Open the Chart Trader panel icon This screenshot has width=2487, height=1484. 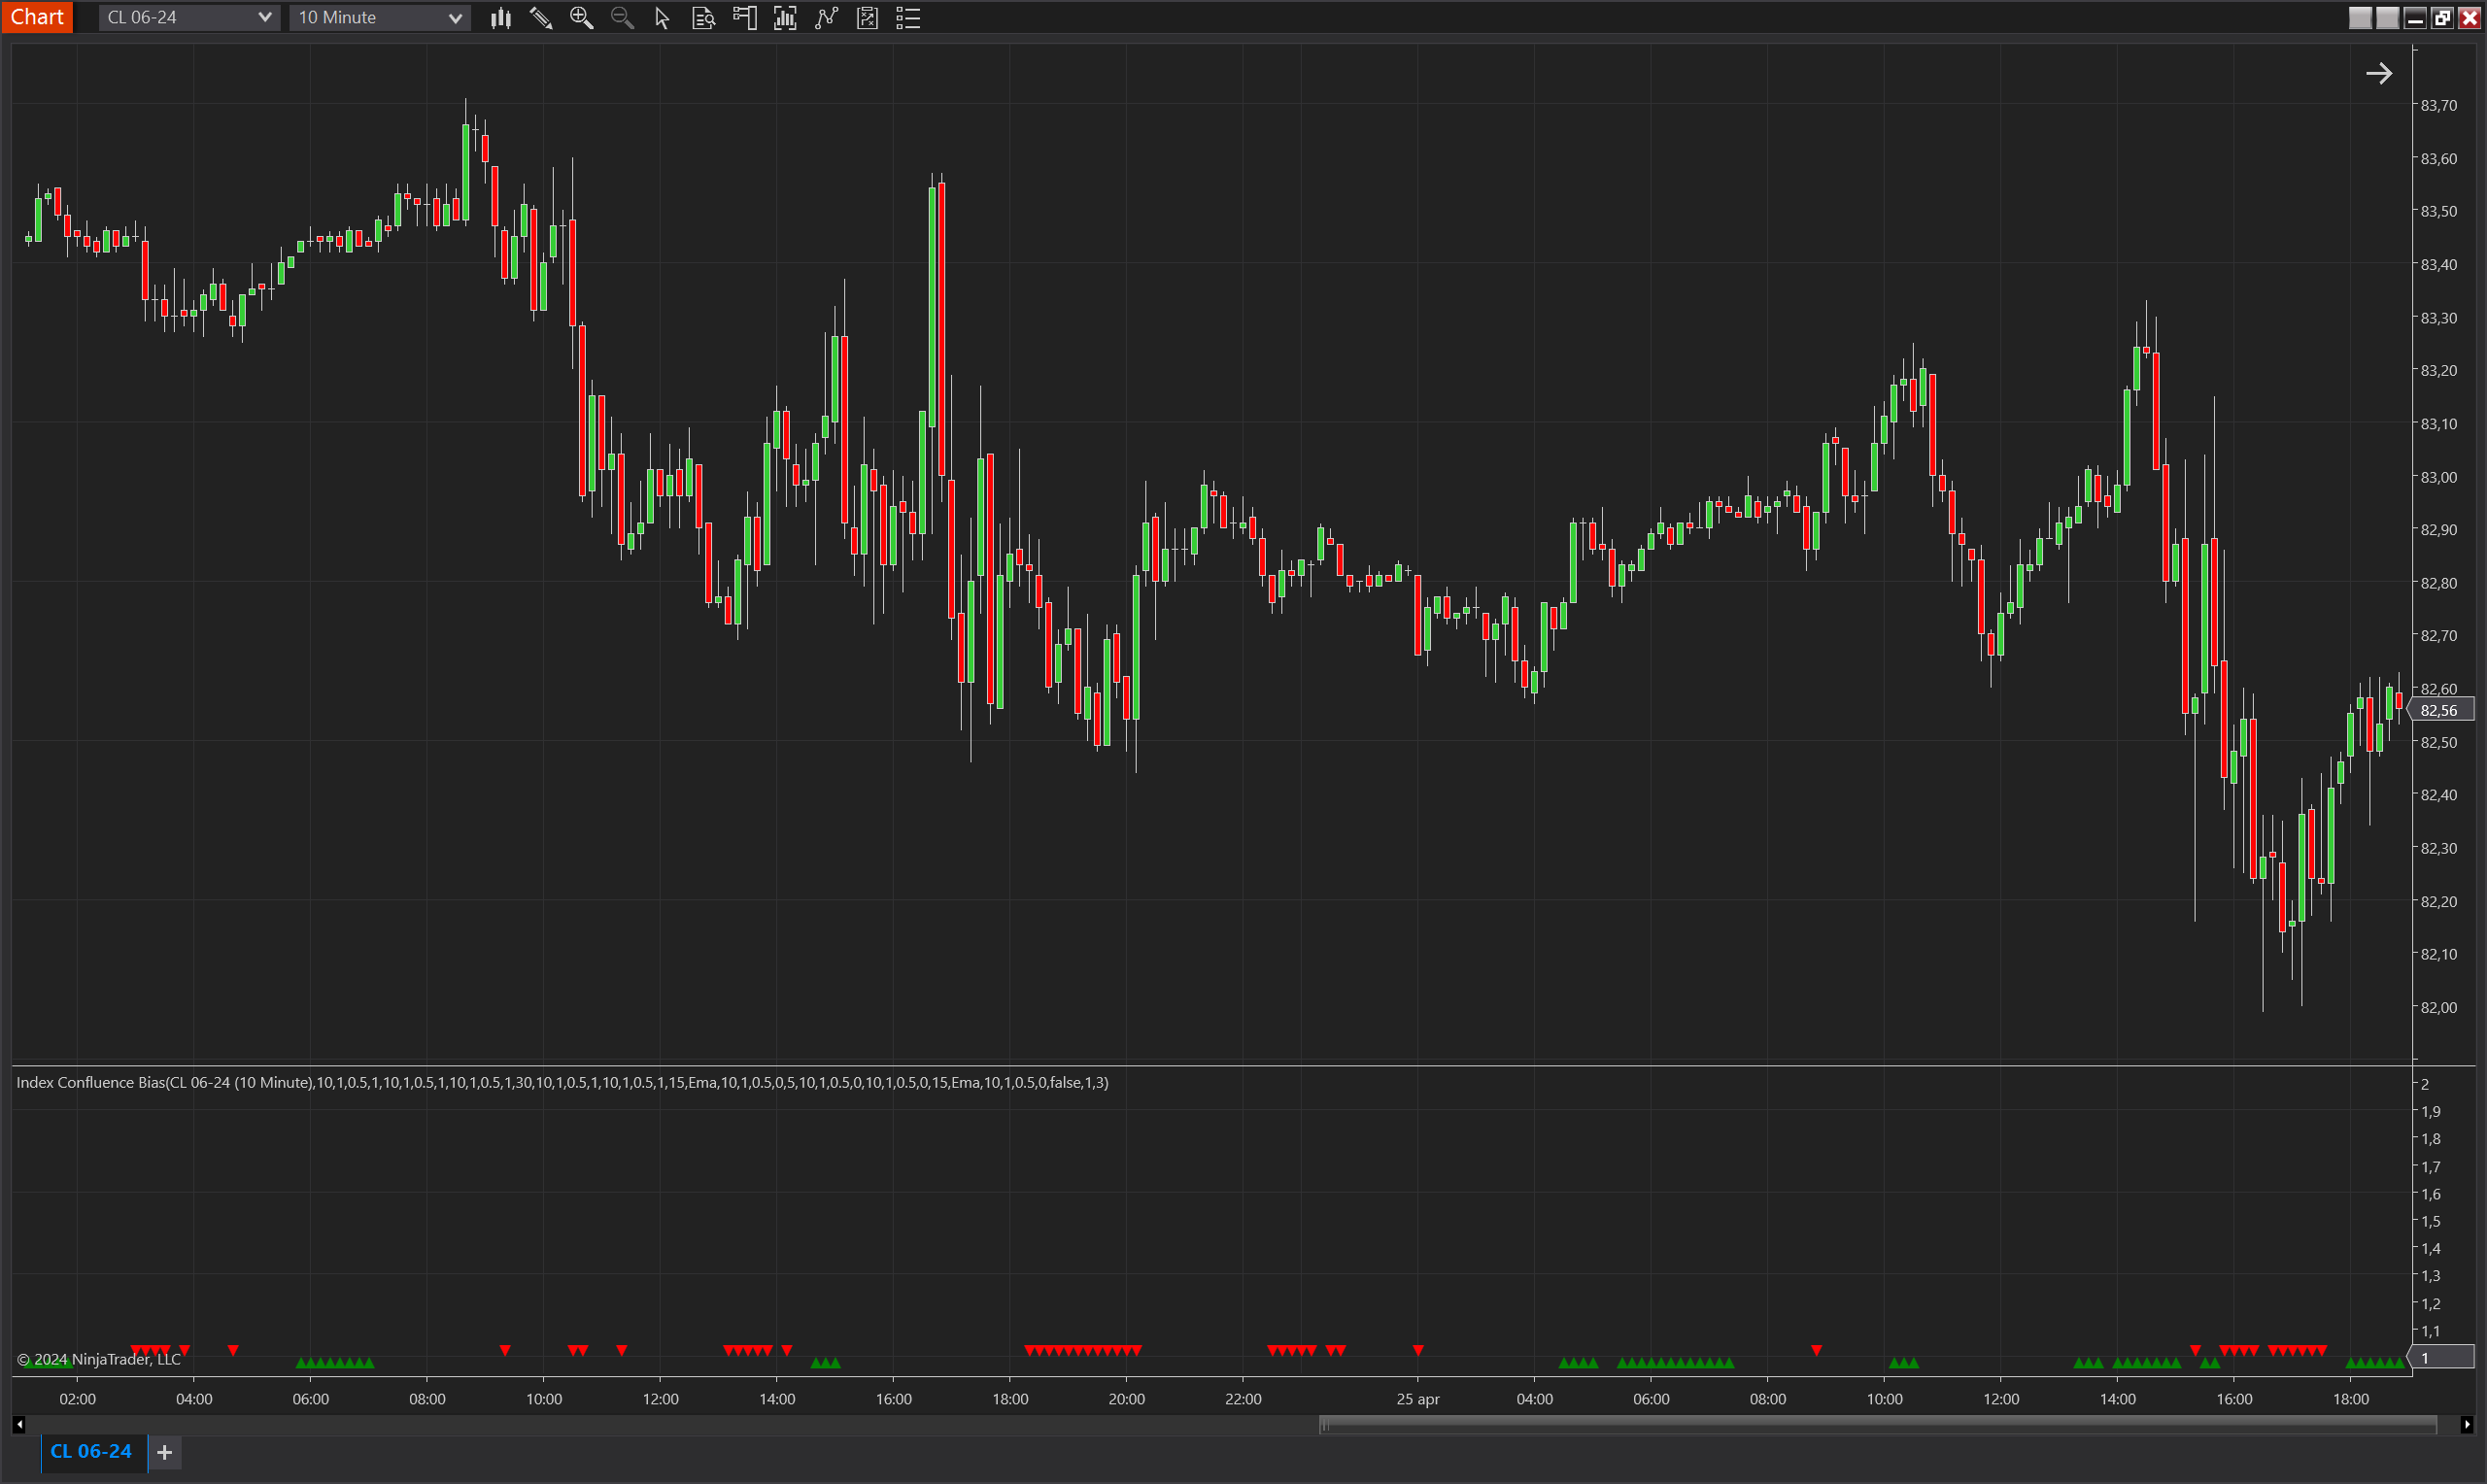[x=744, y=17]
